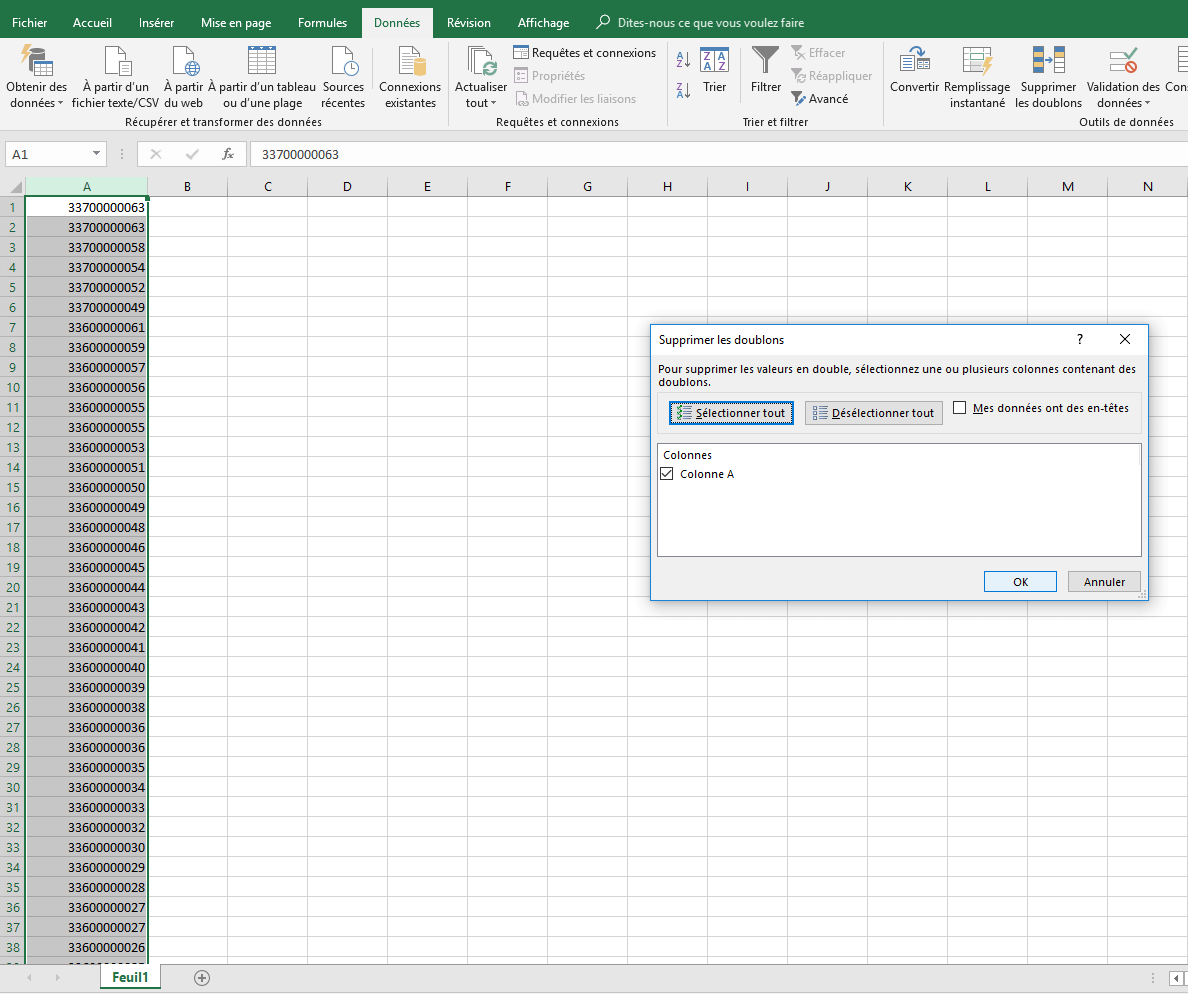Select cell A15 containing 33600000050
Screen dimensions: 1188x994
[x=86, y=487]
